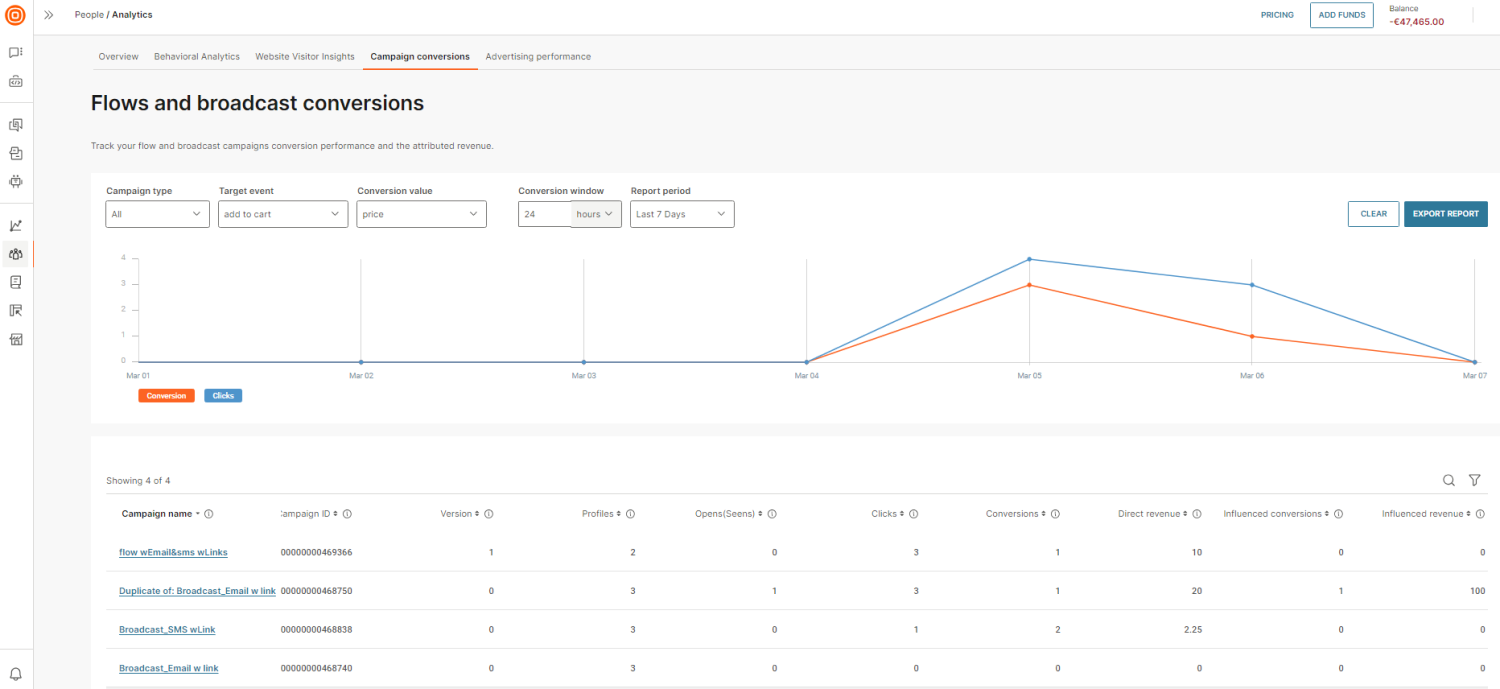
Task: Switch to Website Visitor Insights tab
Action: tap(305, 57)
